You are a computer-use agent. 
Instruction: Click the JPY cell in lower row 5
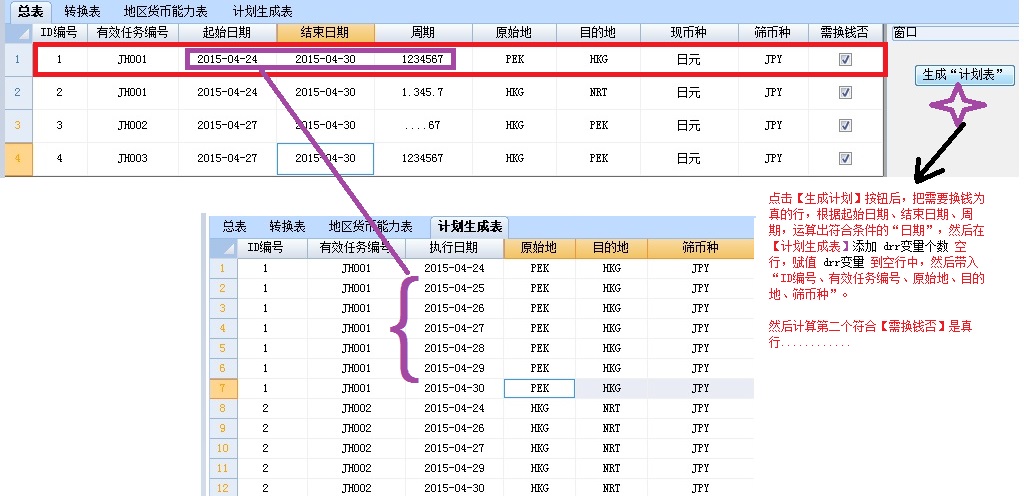click(700, 349)
